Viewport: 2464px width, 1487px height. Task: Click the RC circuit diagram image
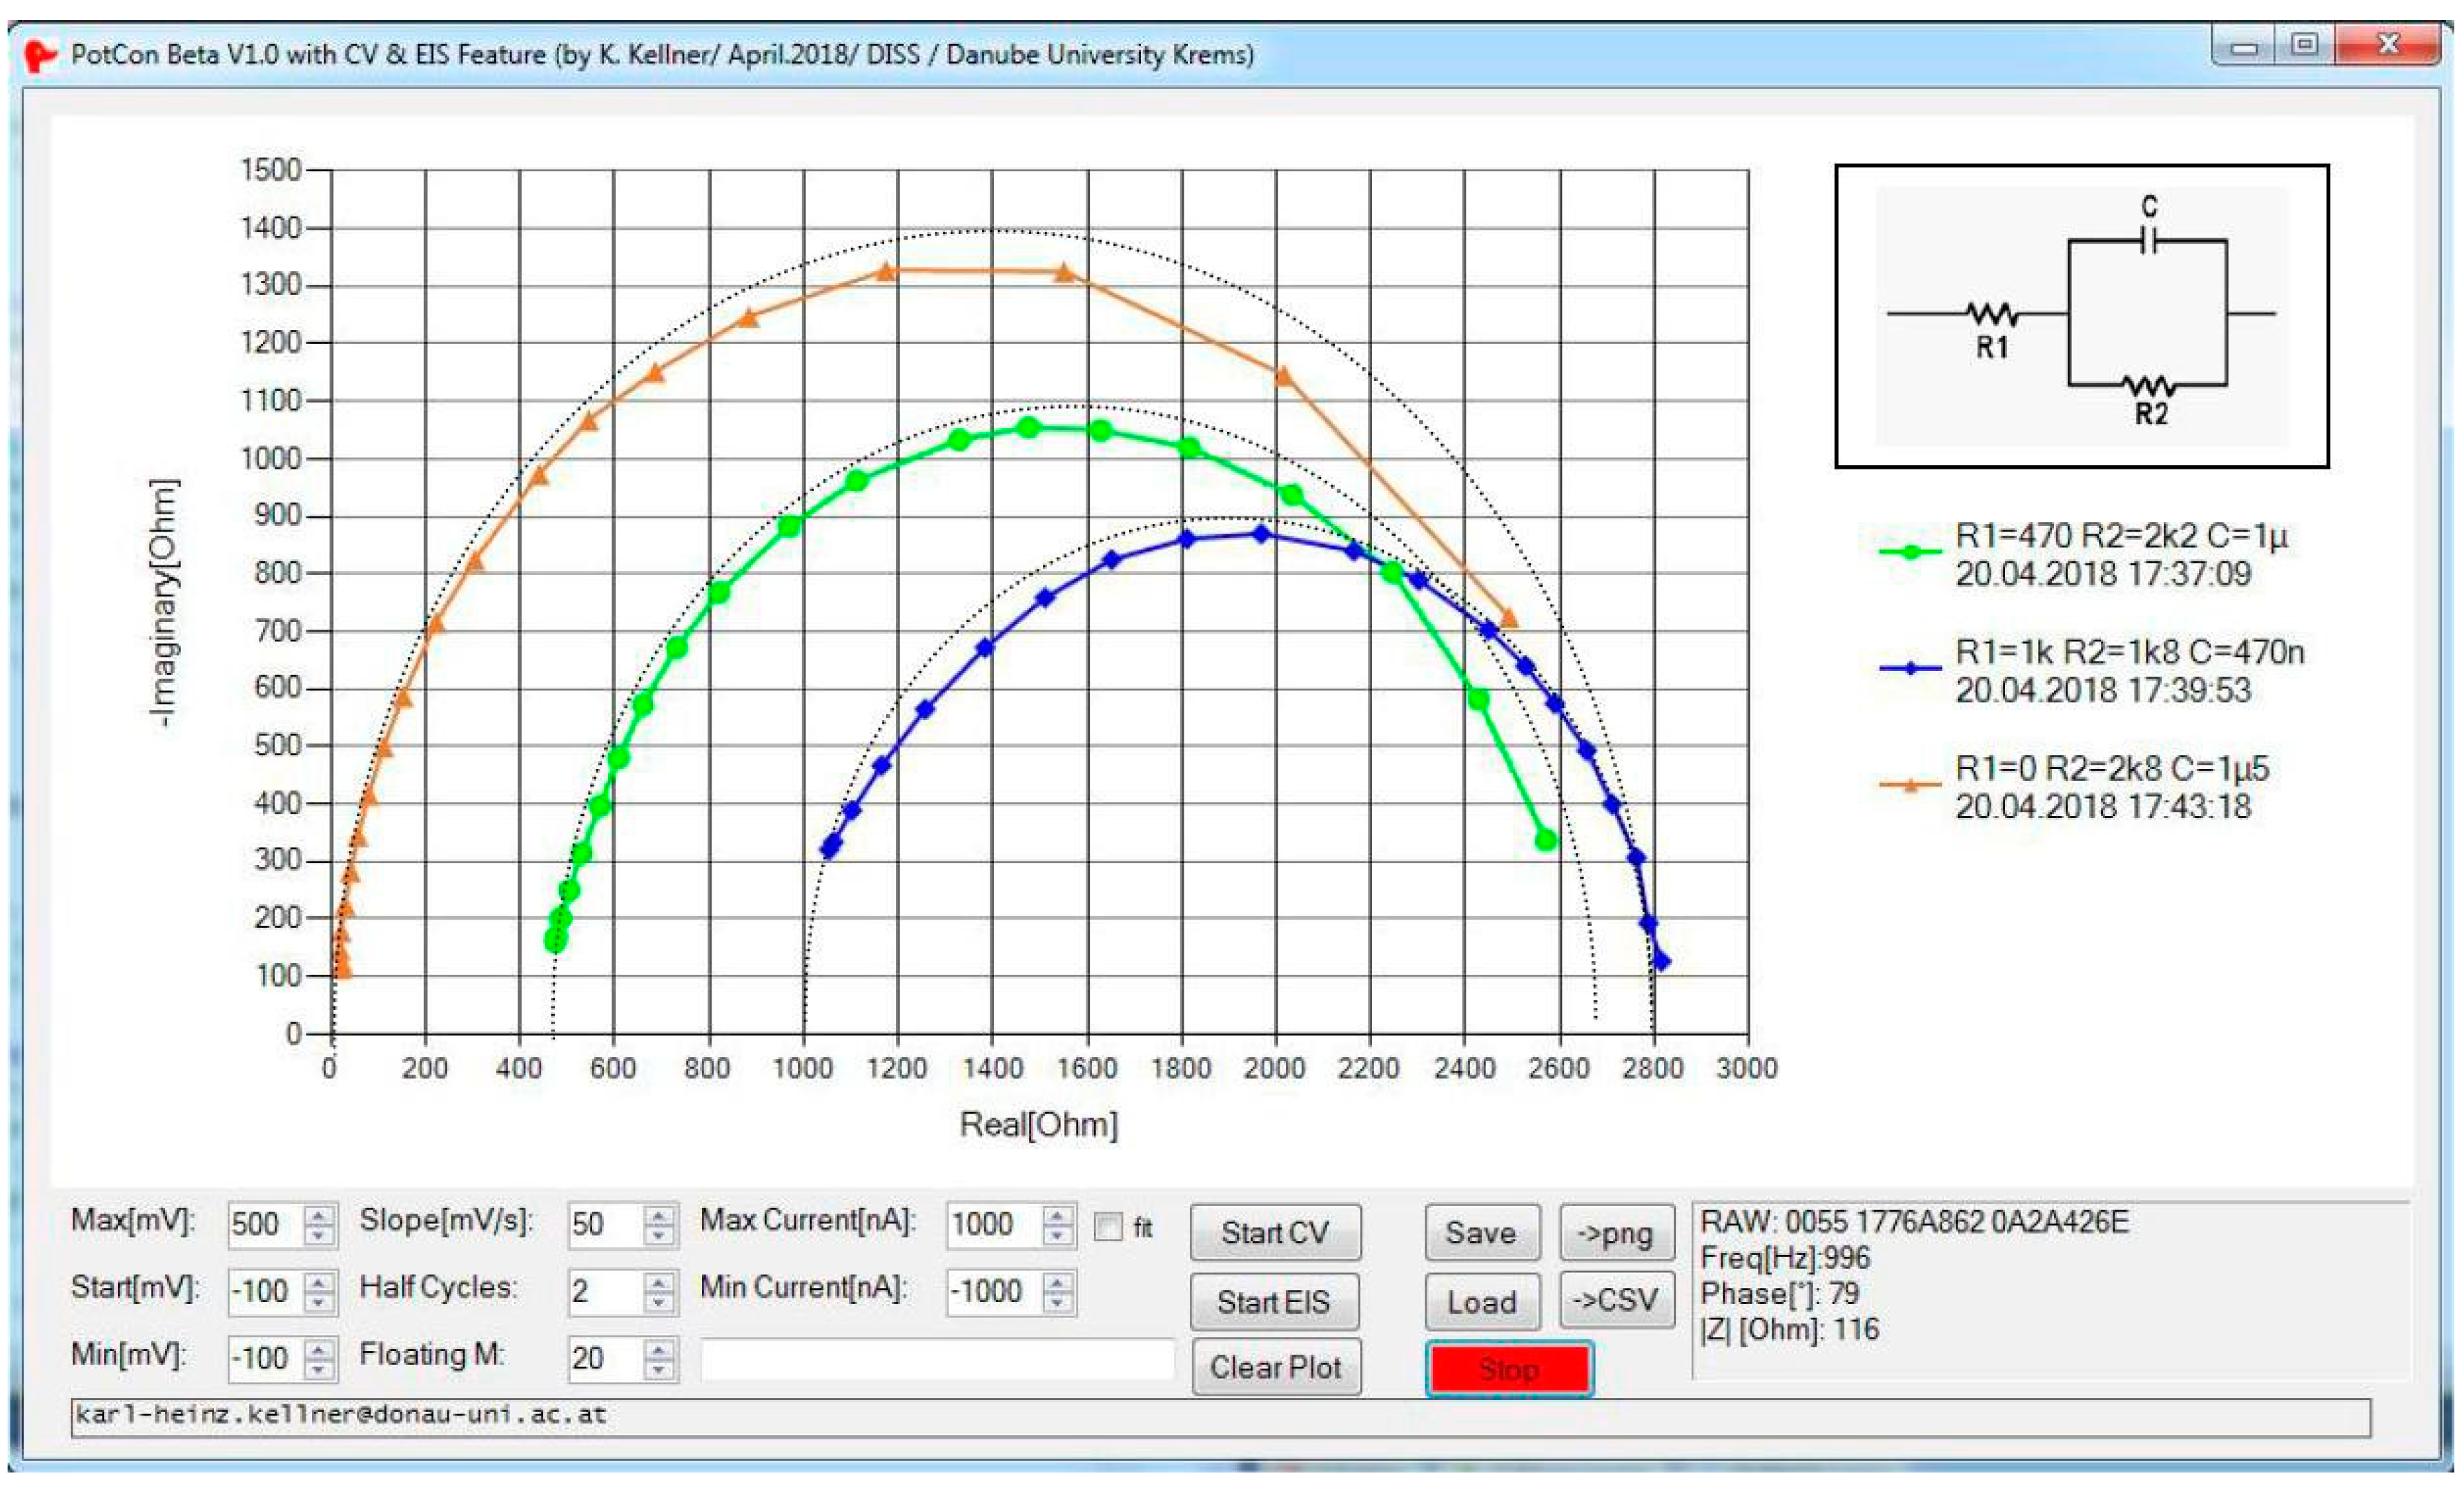point(2082,315)
